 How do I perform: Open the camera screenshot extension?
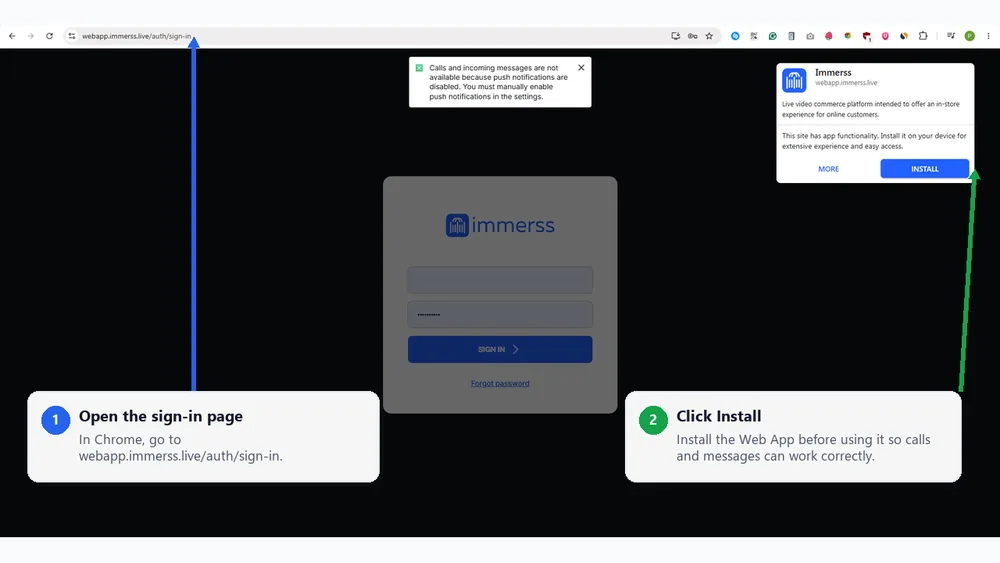(x=810, y=36)
